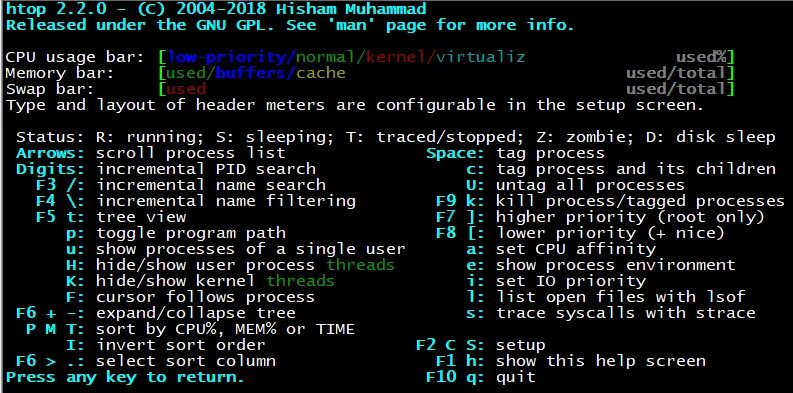The image size is (793, 393).
Task: Click 'F9 k:' key label
Action: pyautogui.click(x=460, y=201)
